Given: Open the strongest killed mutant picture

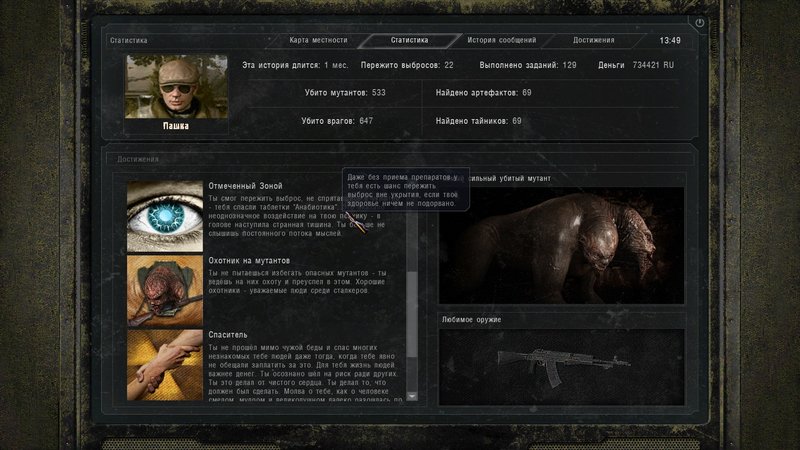Looking at the screenshot, I should click(x=561, y=245).
